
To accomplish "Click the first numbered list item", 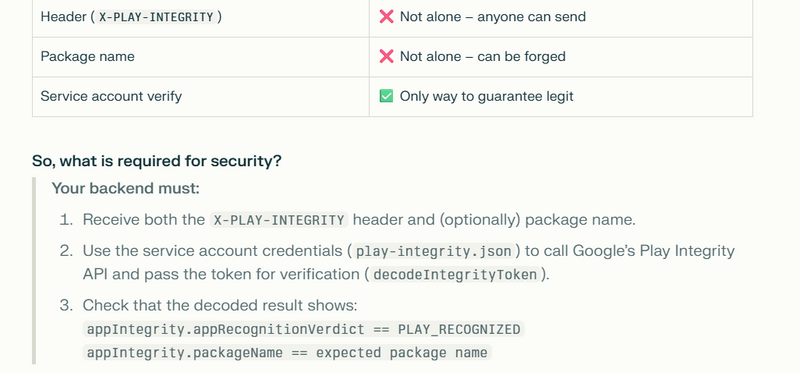I will pos(347,220).
